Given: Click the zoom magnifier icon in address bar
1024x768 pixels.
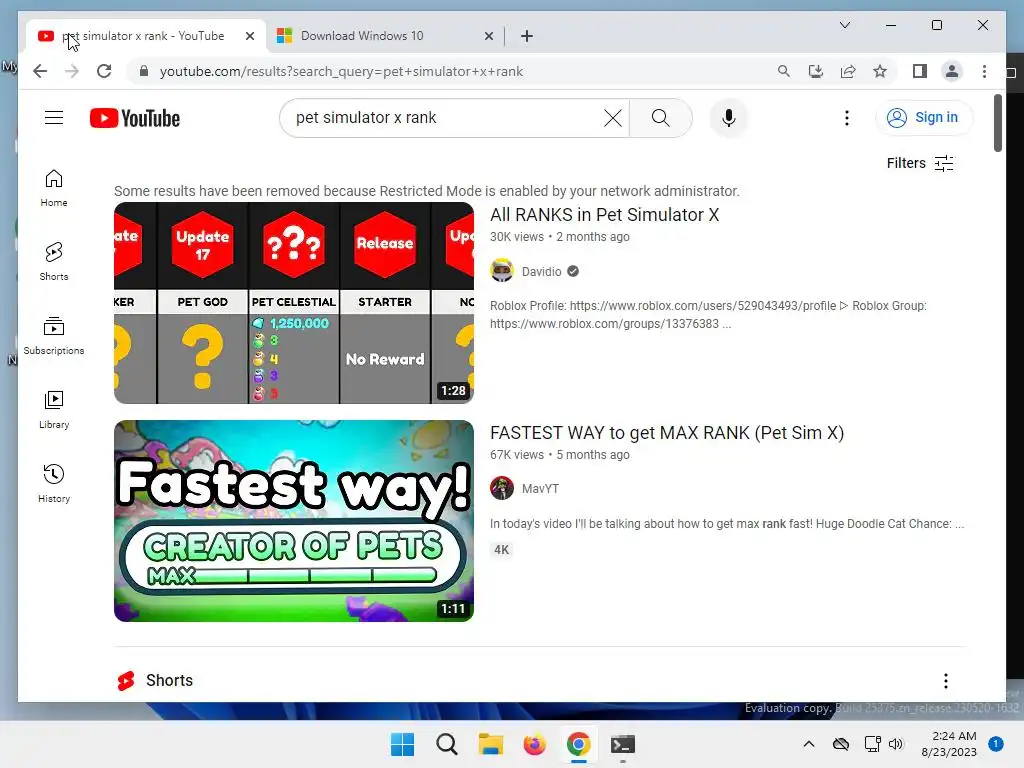Looking at the screenshot, I should [784, 71].
